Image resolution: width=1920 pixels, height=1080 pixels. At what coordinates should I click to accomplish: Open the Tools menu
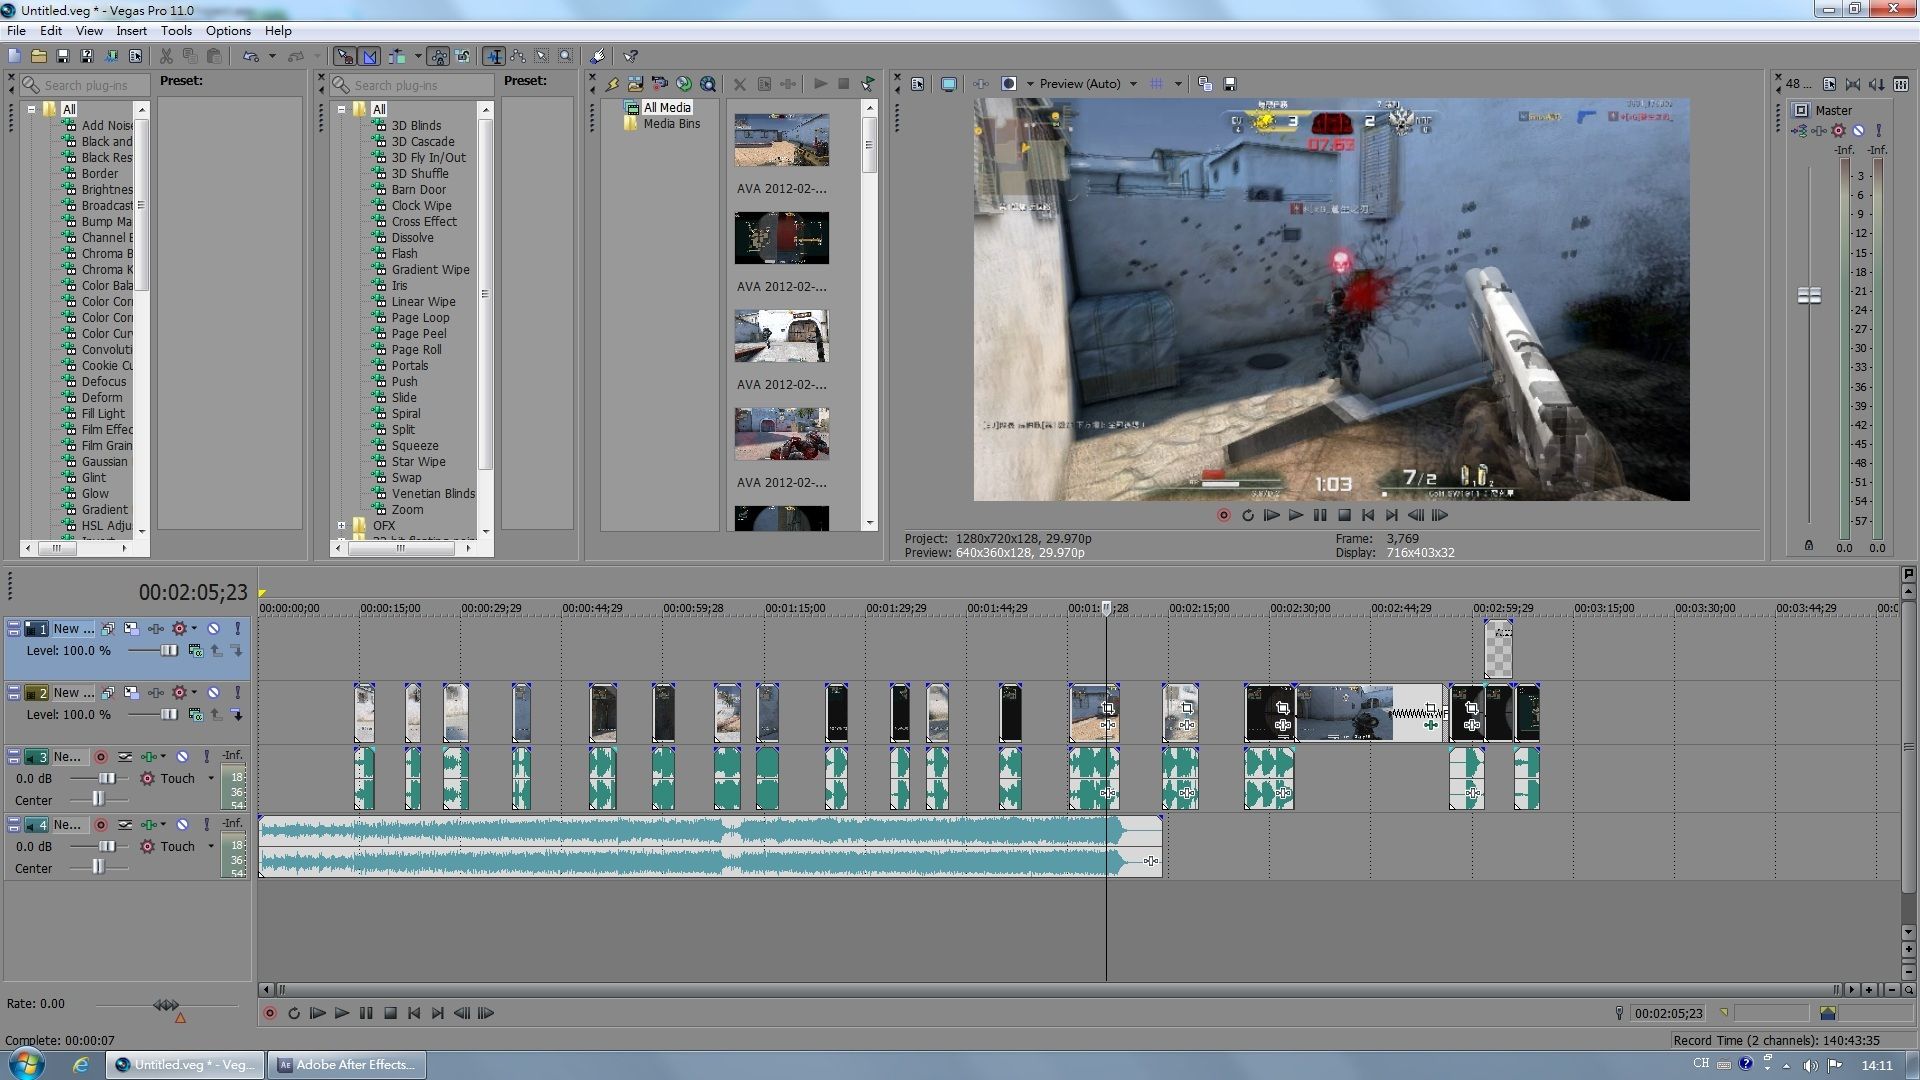tap(176, 31)
